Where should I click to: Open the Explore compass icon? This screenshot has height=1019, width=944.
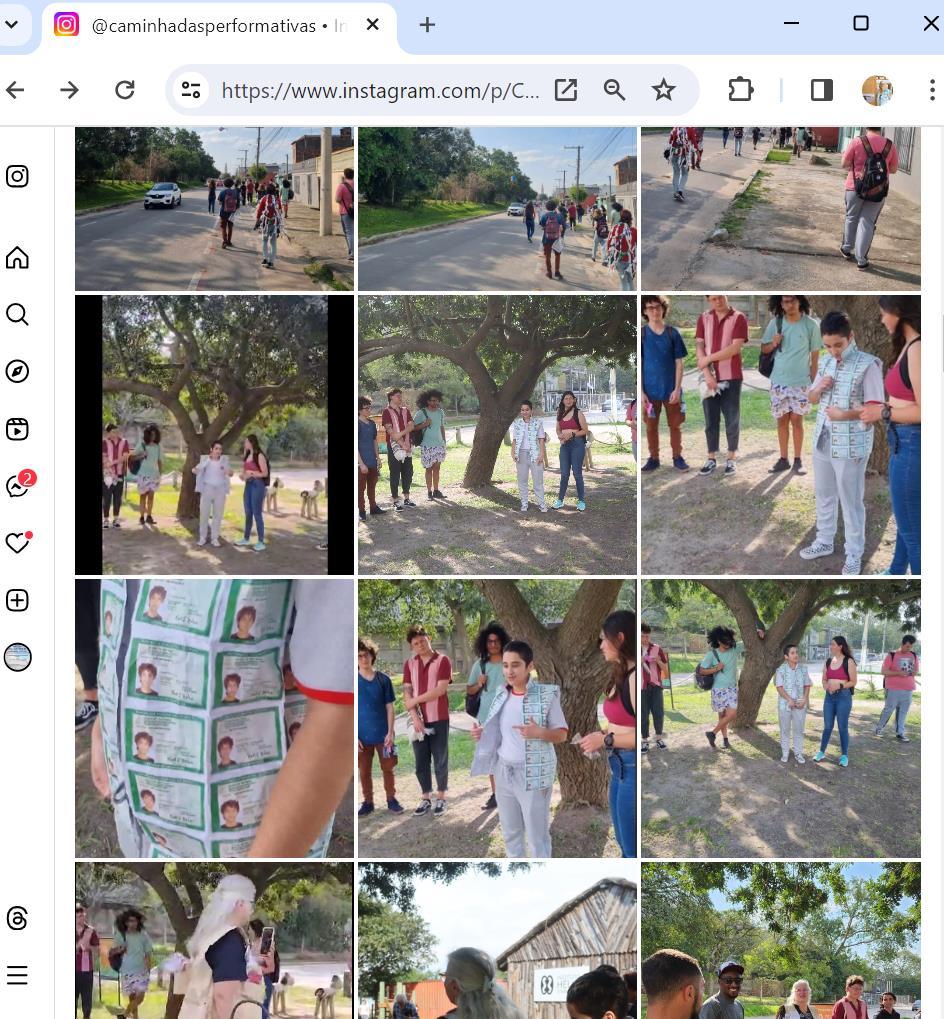click(18, 372)
